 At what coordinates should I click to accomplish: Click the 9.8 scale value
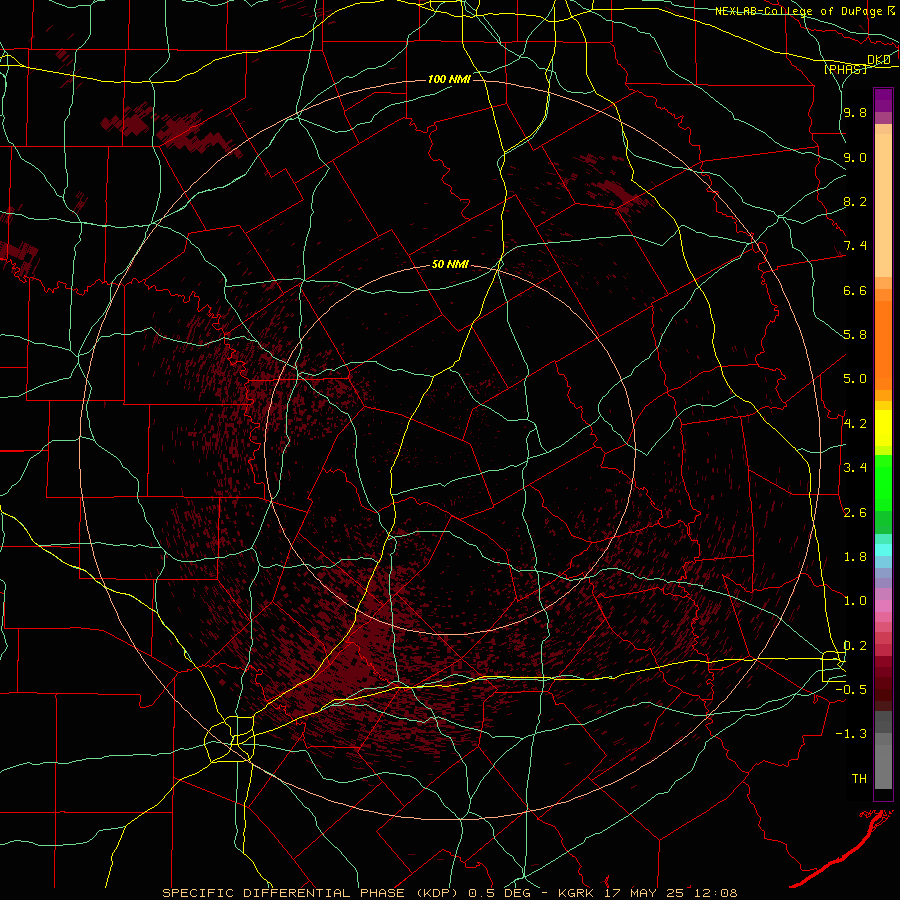855,112
